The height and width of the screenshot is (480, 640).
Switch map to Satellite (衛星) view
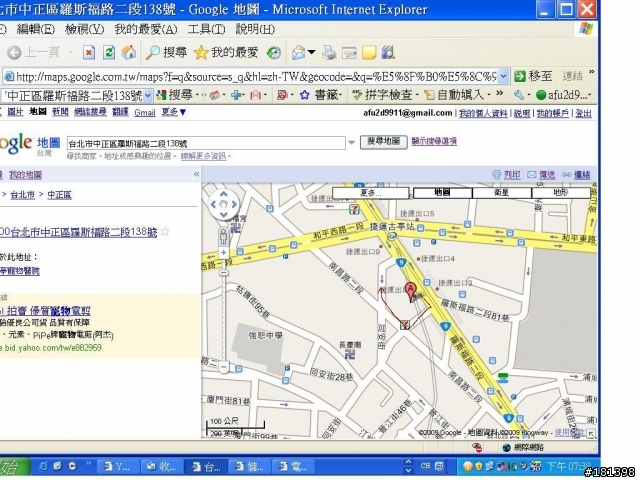pos(502,193)
